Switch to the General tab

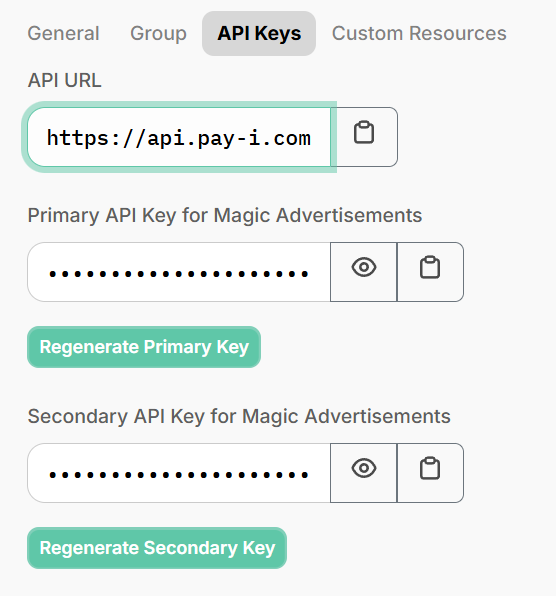[x=63, y=33]
